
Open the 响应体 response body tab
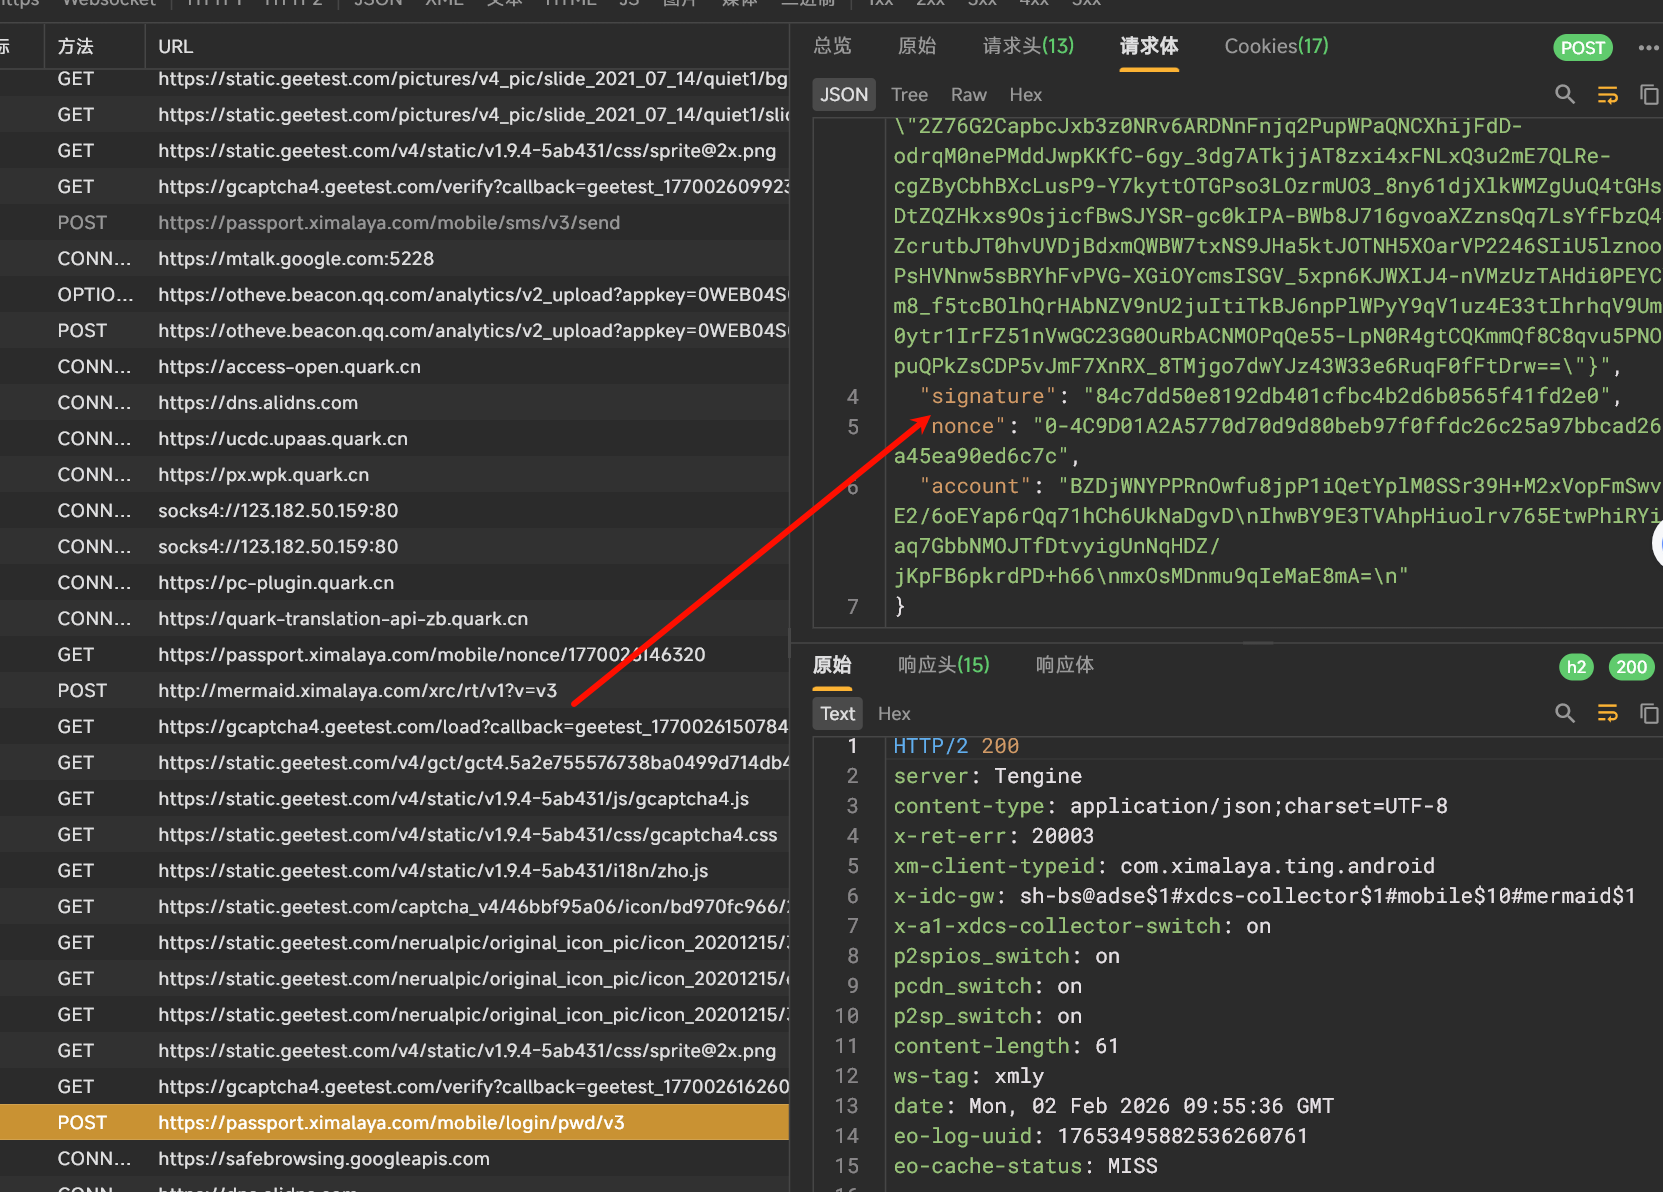pyautogui.click(x=1064, y=665)
